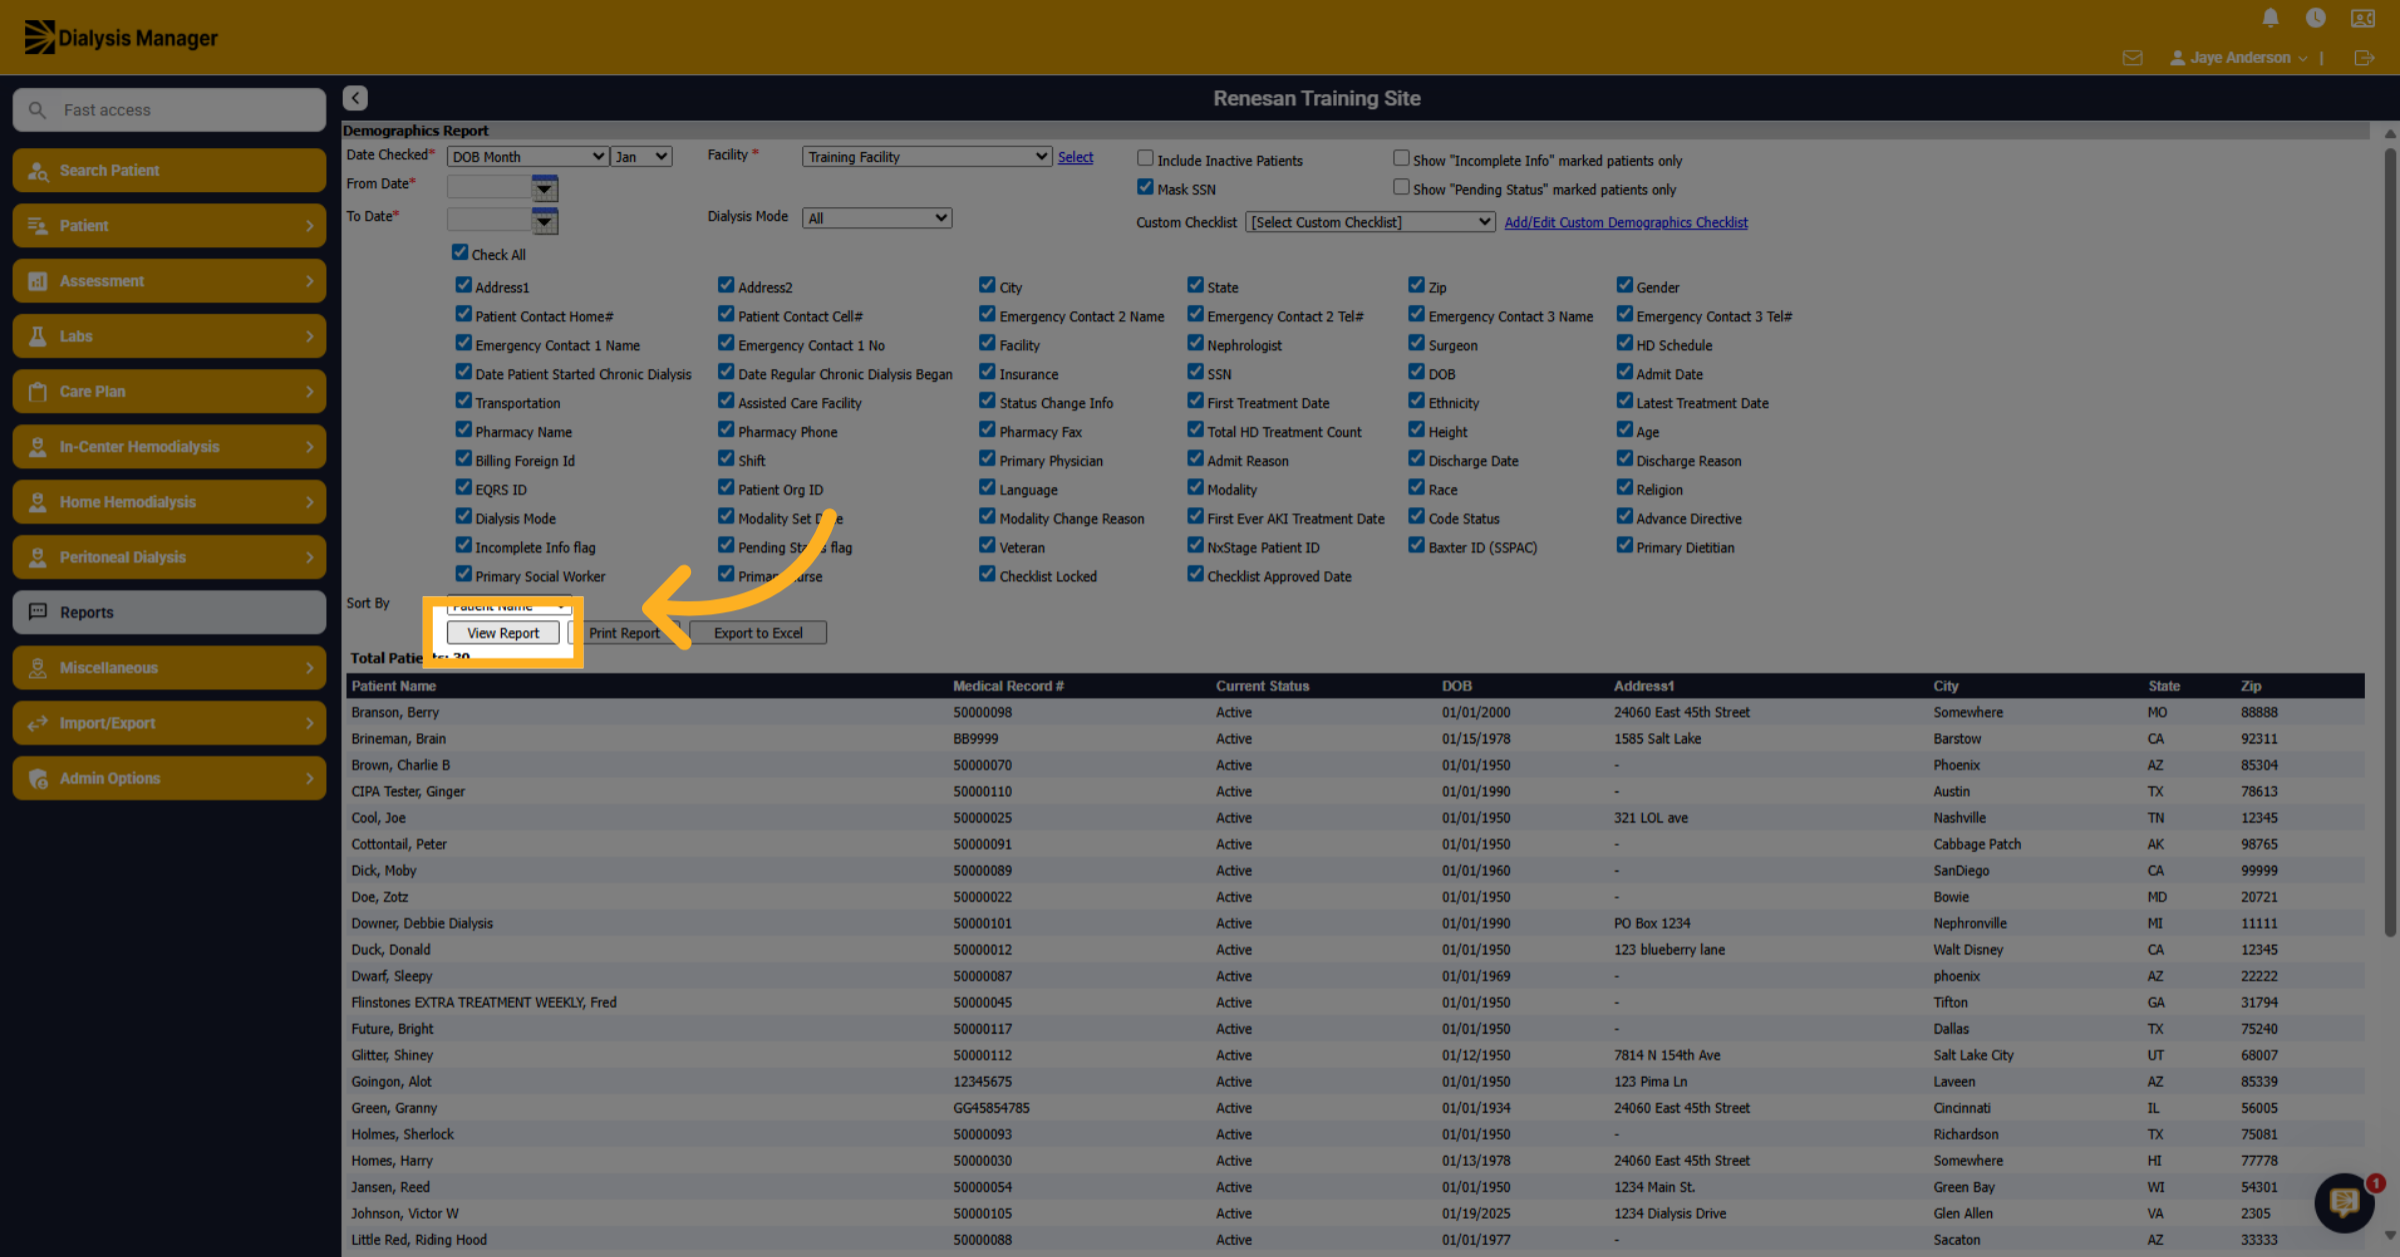This screenshot has height=1257, width=2400.
Task: Collapse sidebar with back arrow icon
Action: (355, 98)
